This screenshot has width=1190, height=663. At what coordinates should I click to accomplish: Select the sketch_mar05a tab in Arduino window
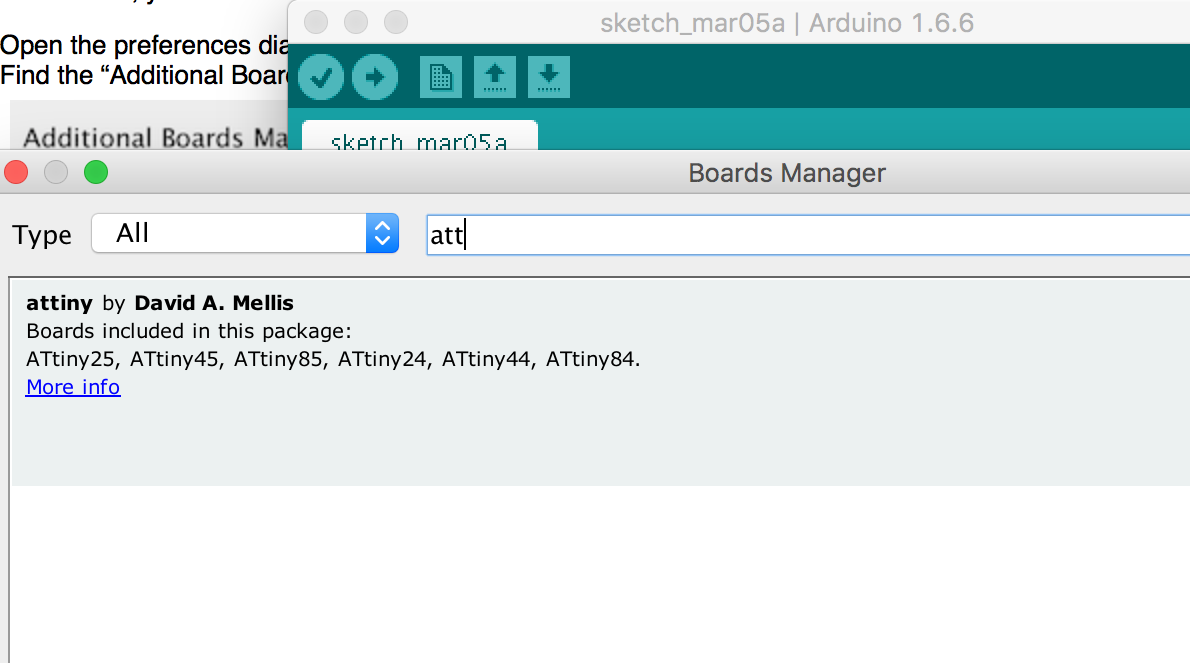tap(420, 136)
